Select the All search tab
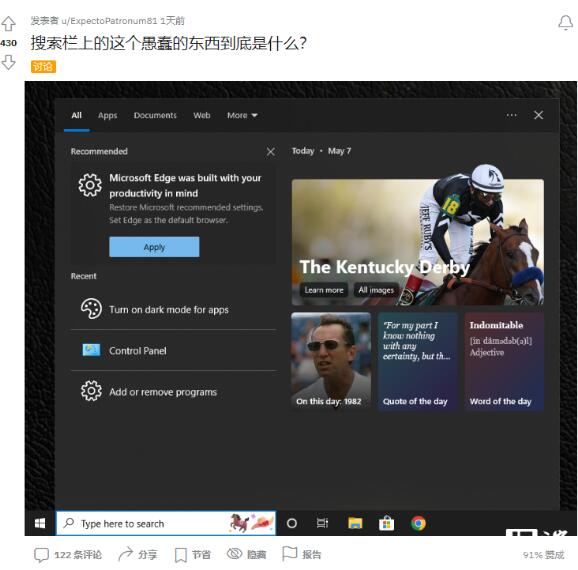This screenshot has height=570, width=578. coord(77,115)
